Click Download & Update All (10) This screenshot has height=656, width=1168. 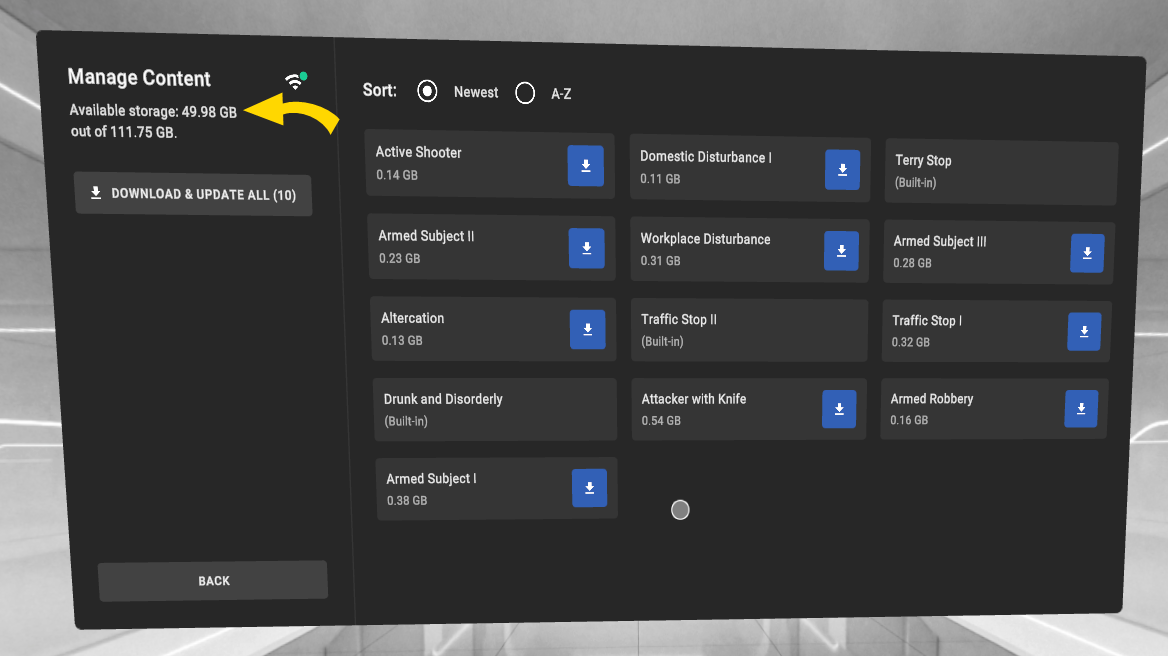click(x=193, y=194)
